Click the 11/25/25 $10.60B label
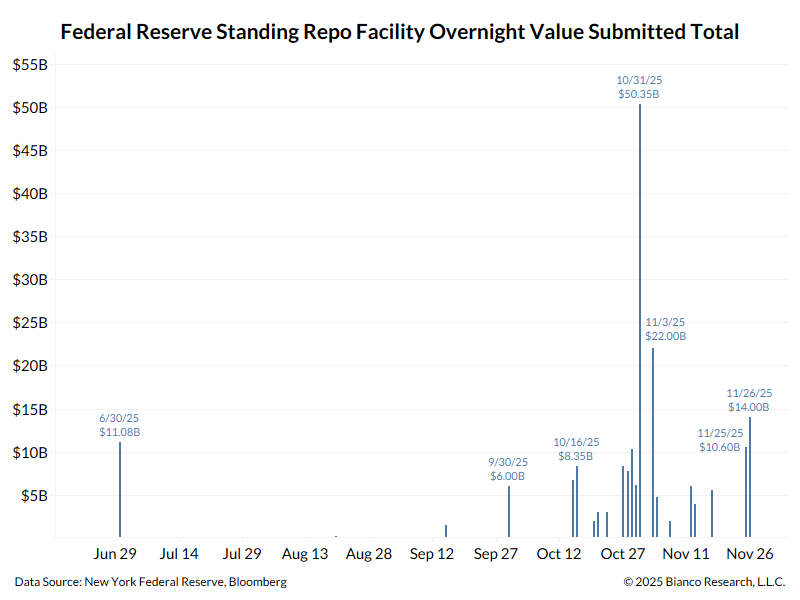Image resolution: width=800 pixels, height=600 pixels. [x=721, y=441]
